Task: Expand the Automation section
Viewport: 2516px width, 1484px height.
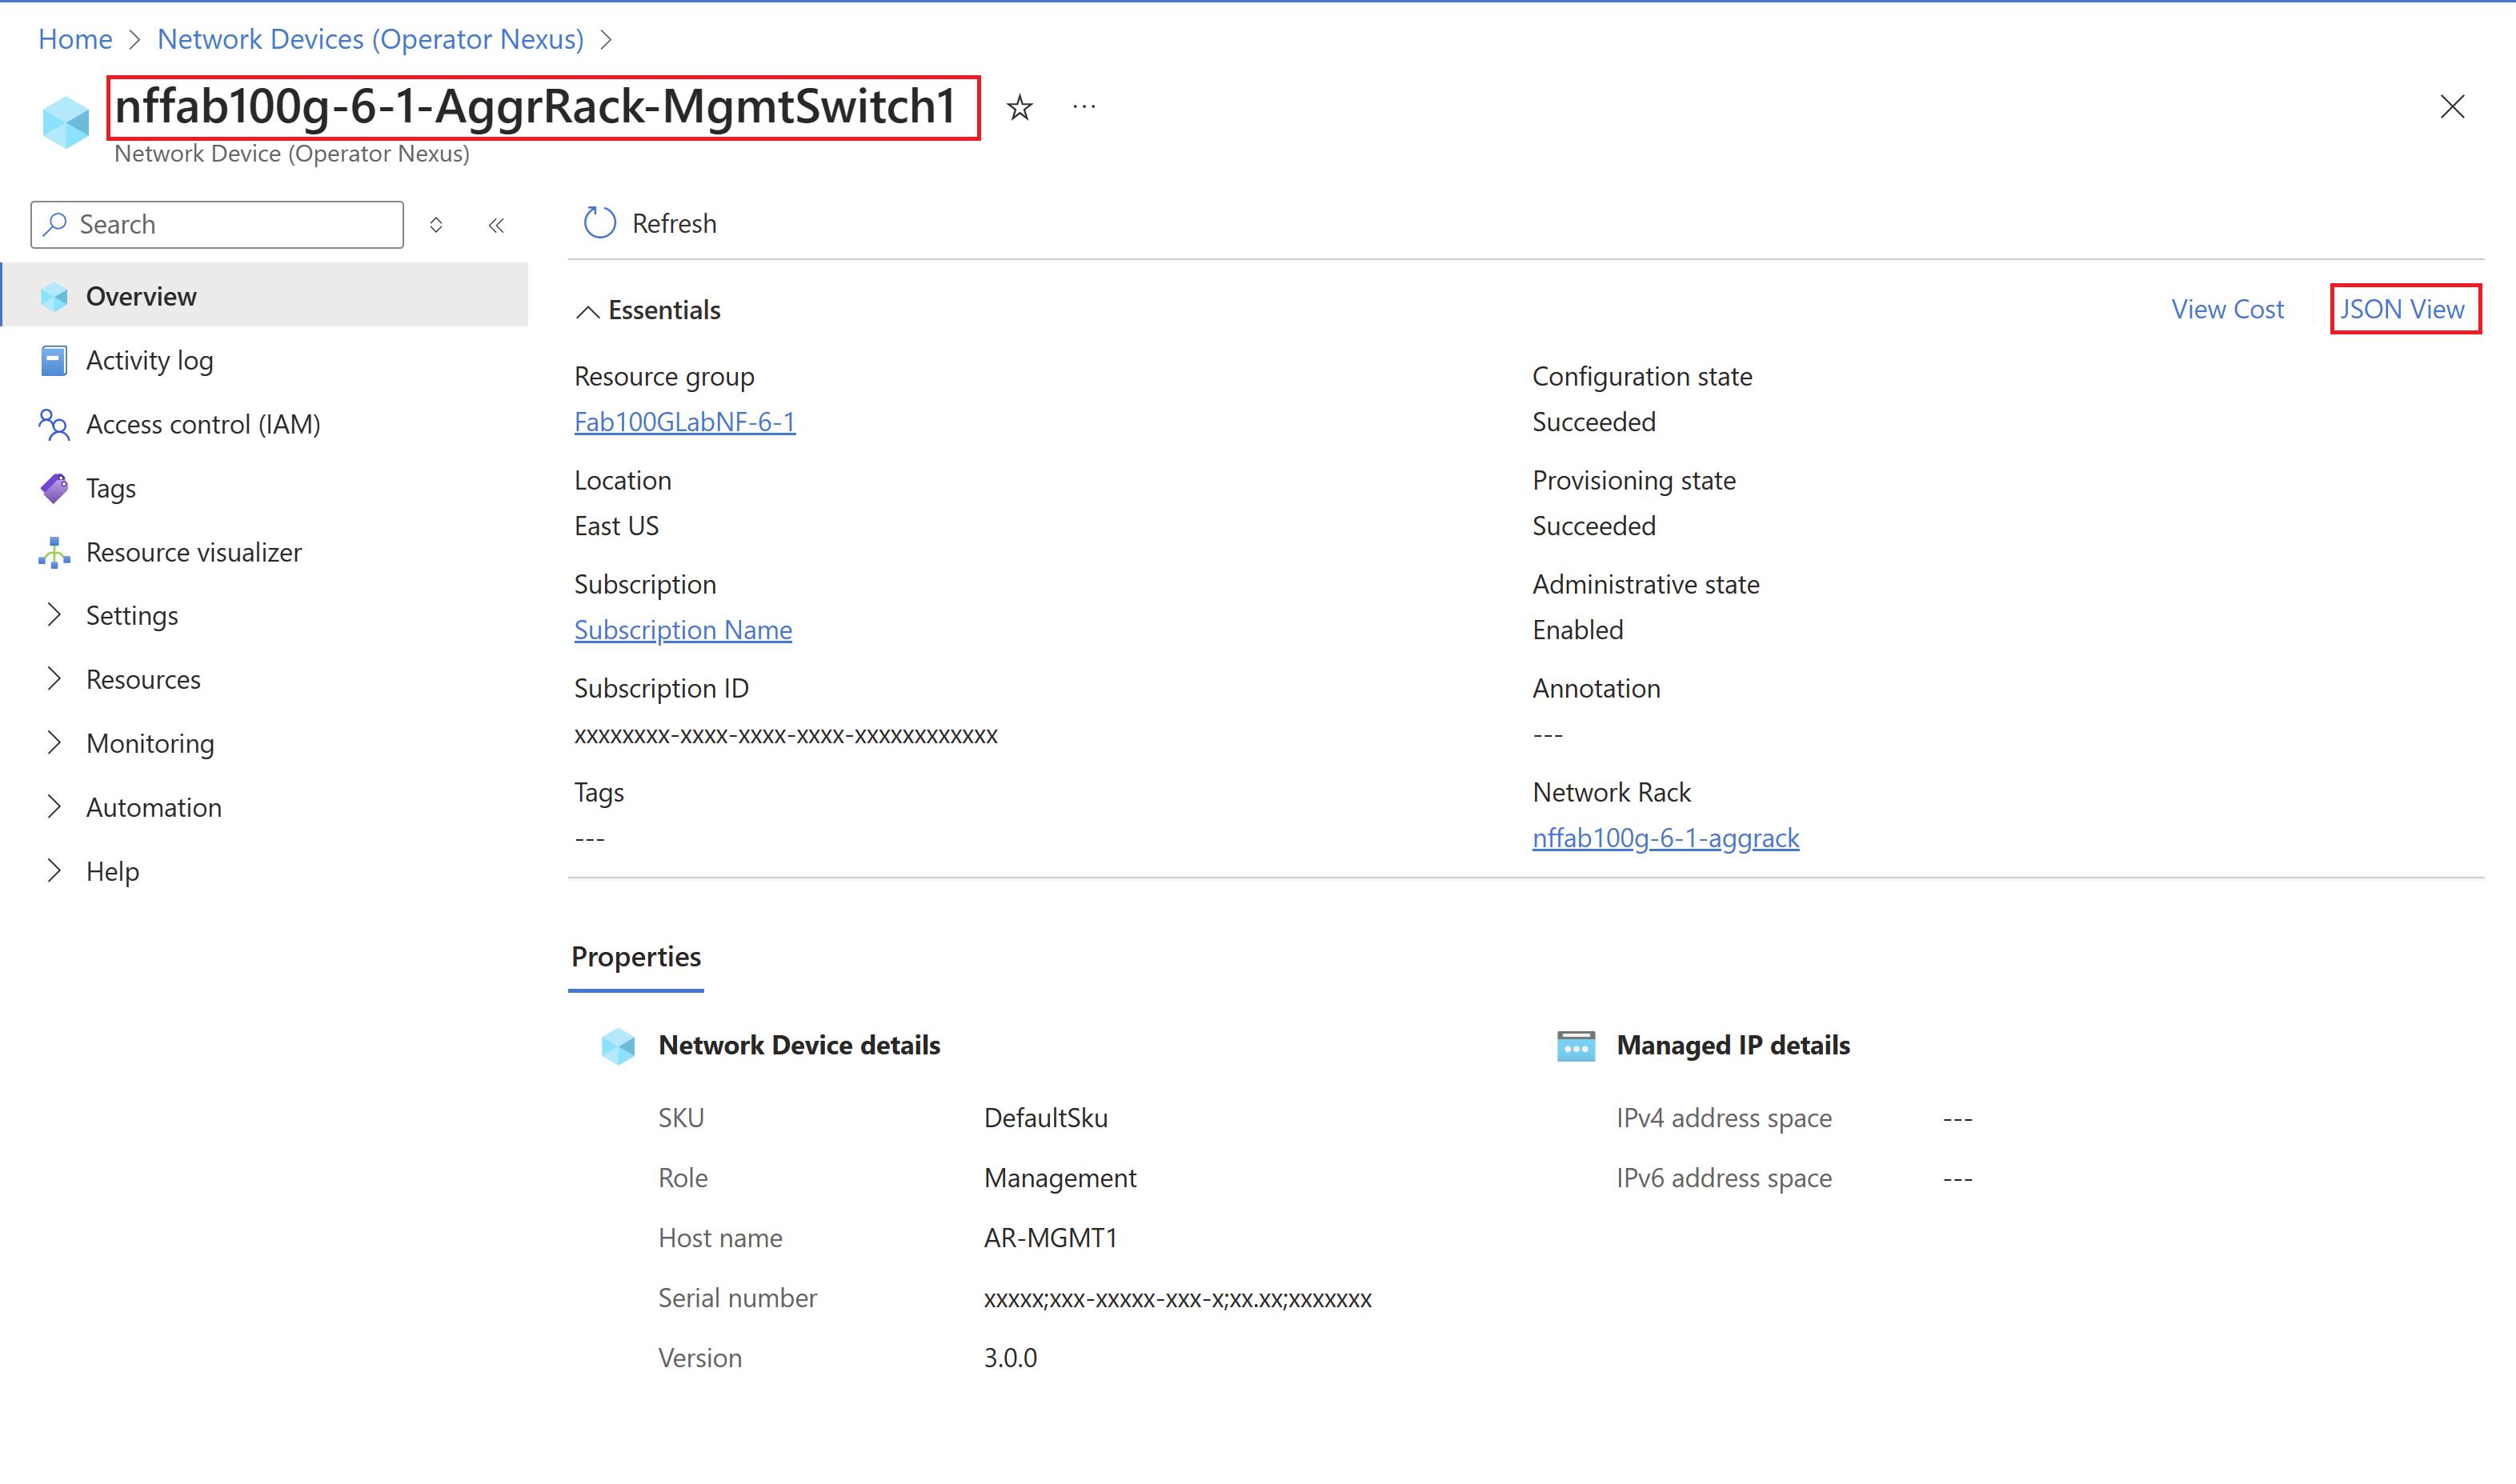Action: coord(54,807)
